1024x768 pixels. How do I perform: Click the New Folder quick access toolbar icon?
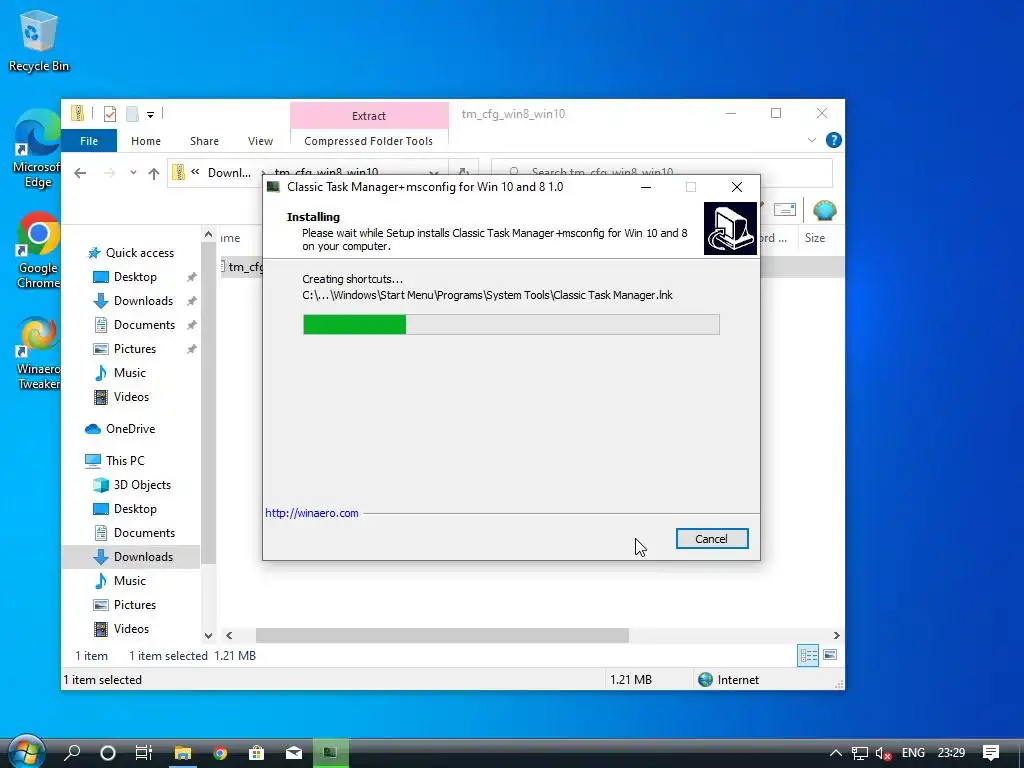[132, 114]
